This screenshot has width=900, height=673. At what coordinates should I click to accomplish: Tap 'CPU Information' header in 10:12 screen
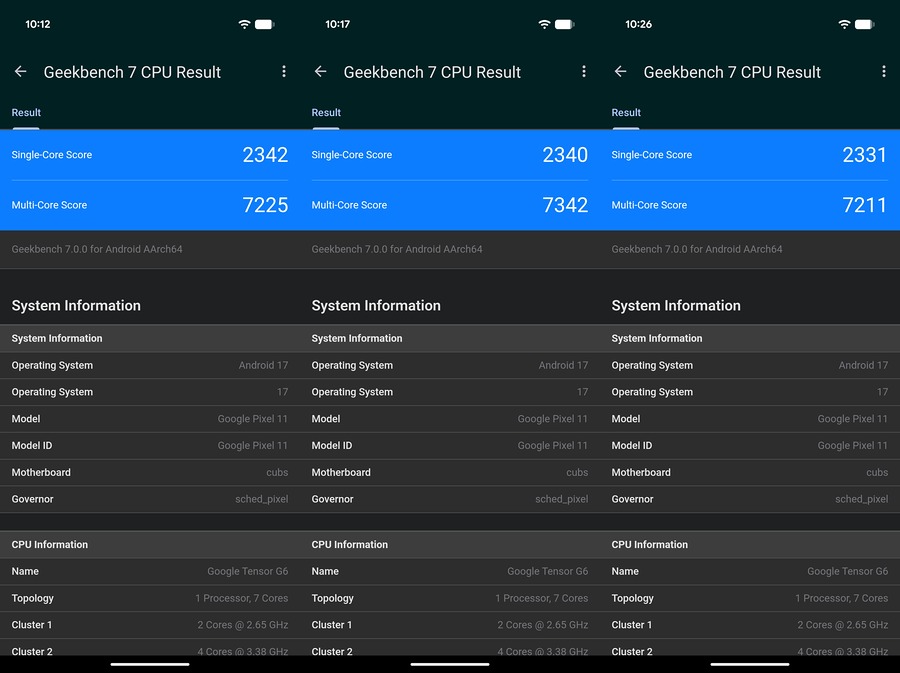coord(50,545)
